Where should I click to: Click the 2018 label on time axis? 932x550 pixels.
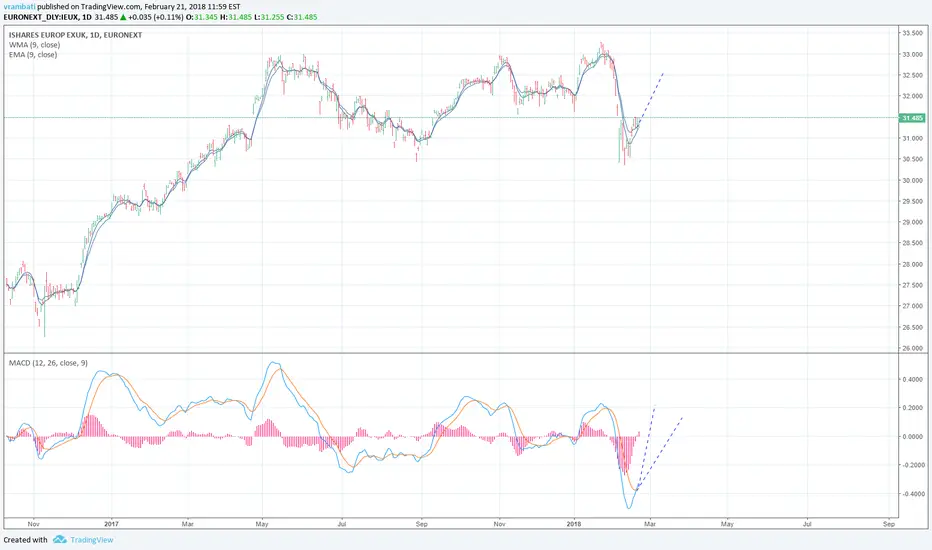574,524
